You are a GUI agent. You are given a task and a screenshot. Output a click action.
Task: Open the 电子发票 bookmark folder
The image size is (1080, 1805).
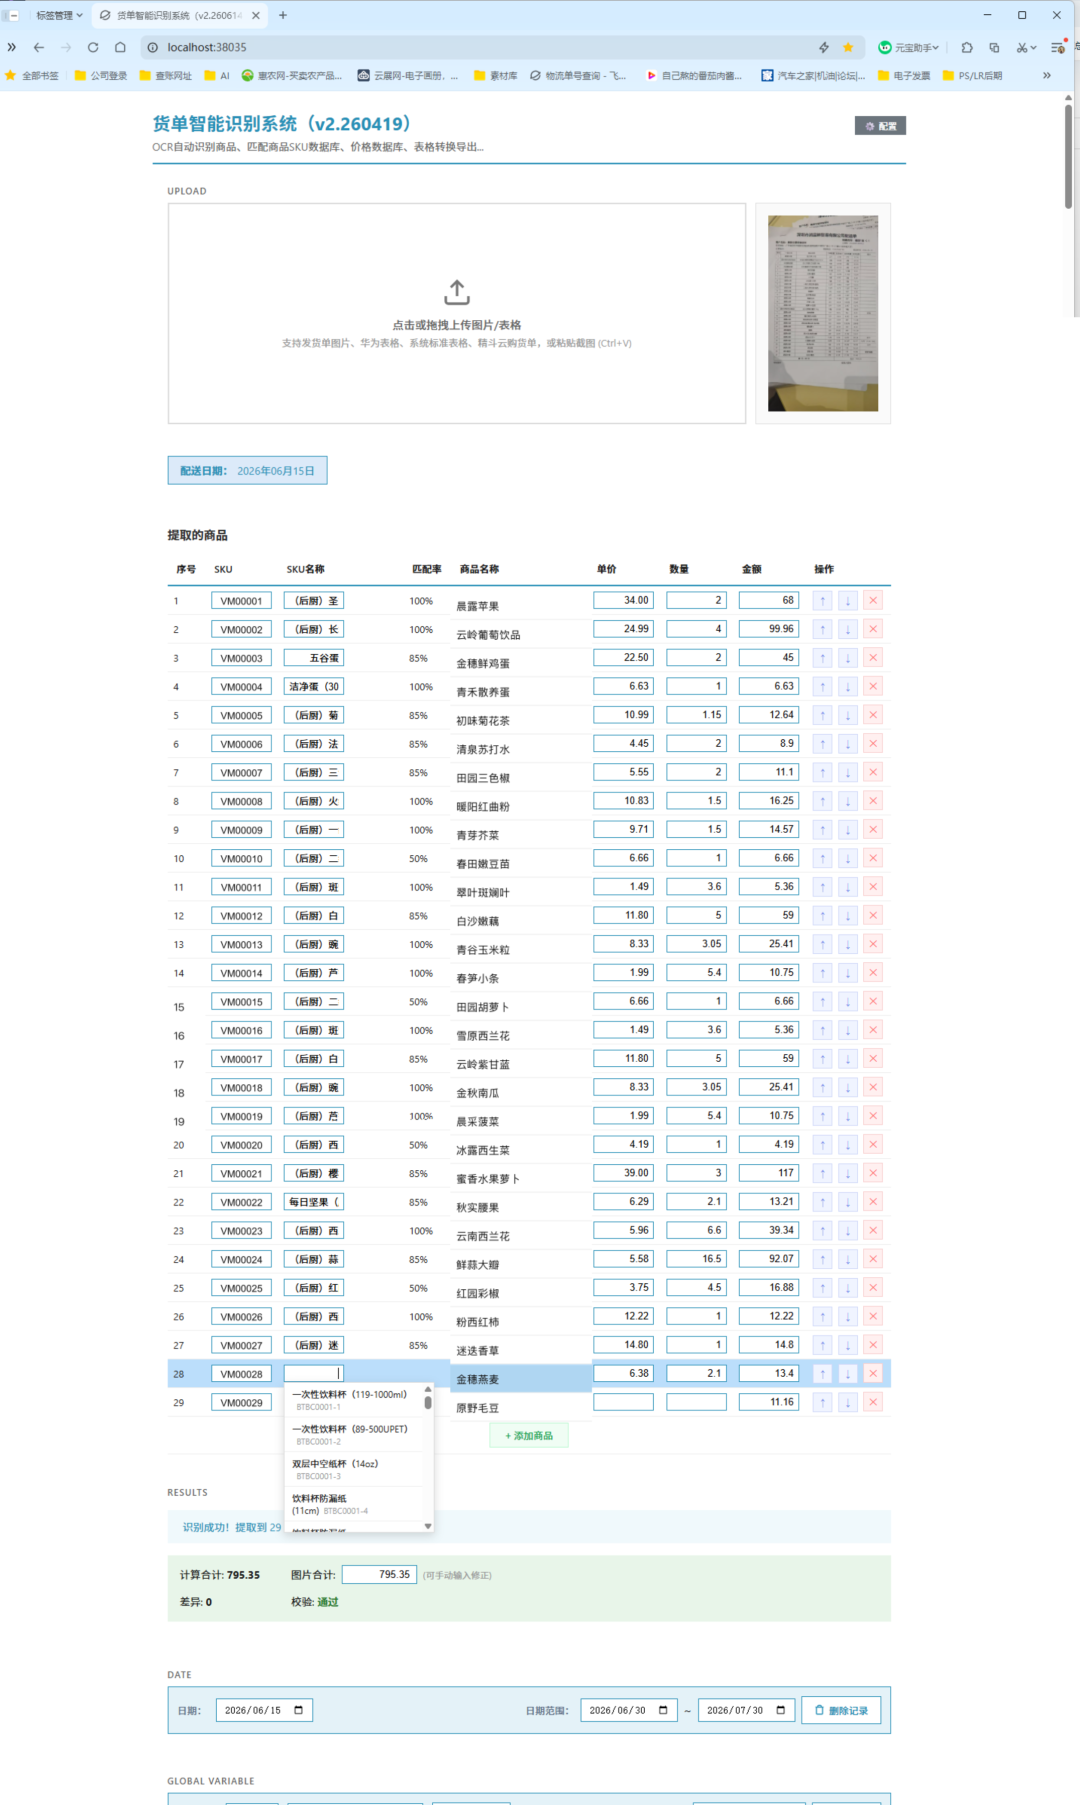tap(904, 75)
